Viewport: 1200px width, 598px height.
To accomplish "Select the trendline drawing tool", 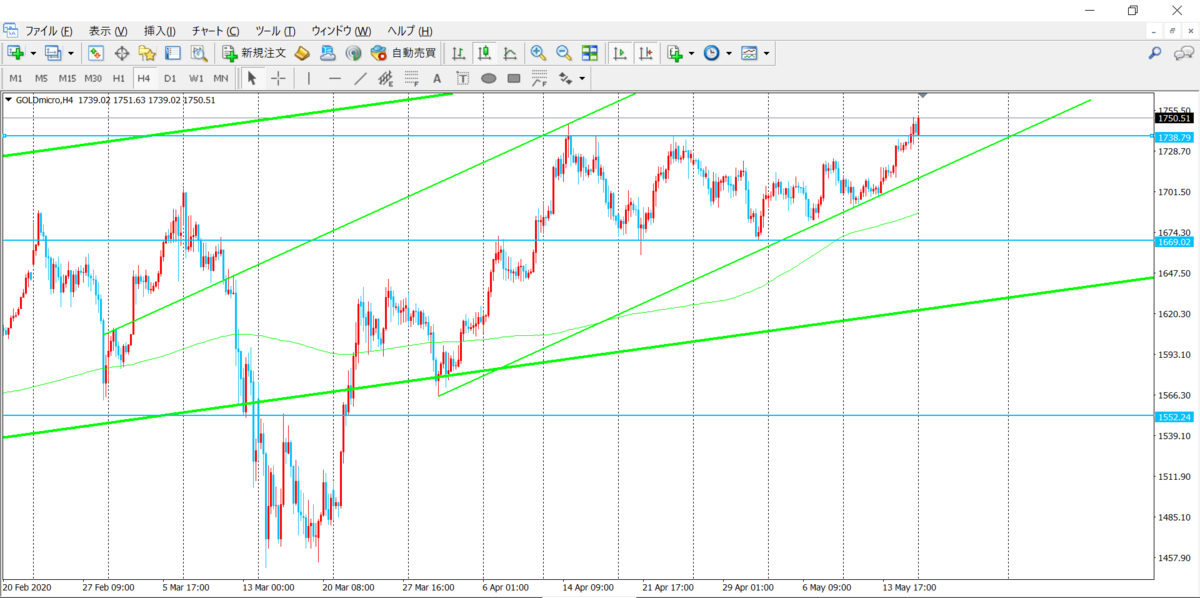I will tap(360, 78).
